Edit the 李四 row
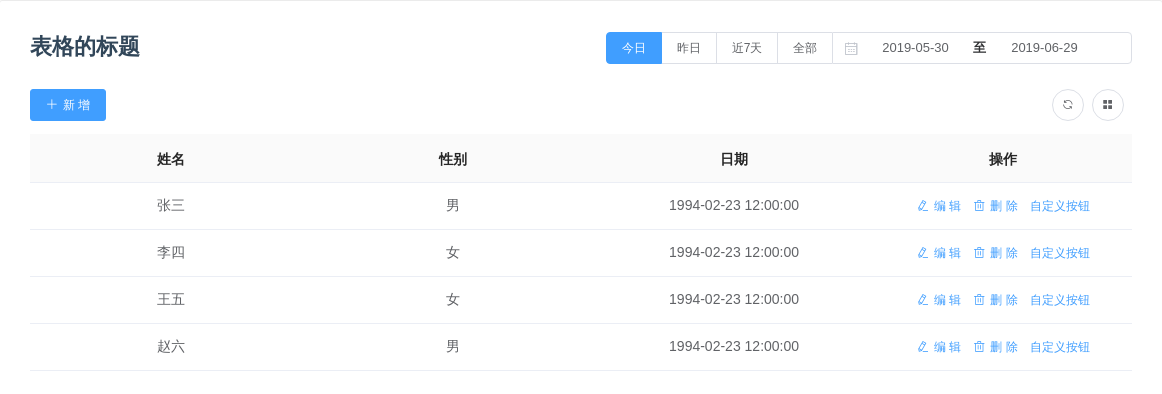Image resolution: width=1162 pixels, height=394 pixels. 939,253
